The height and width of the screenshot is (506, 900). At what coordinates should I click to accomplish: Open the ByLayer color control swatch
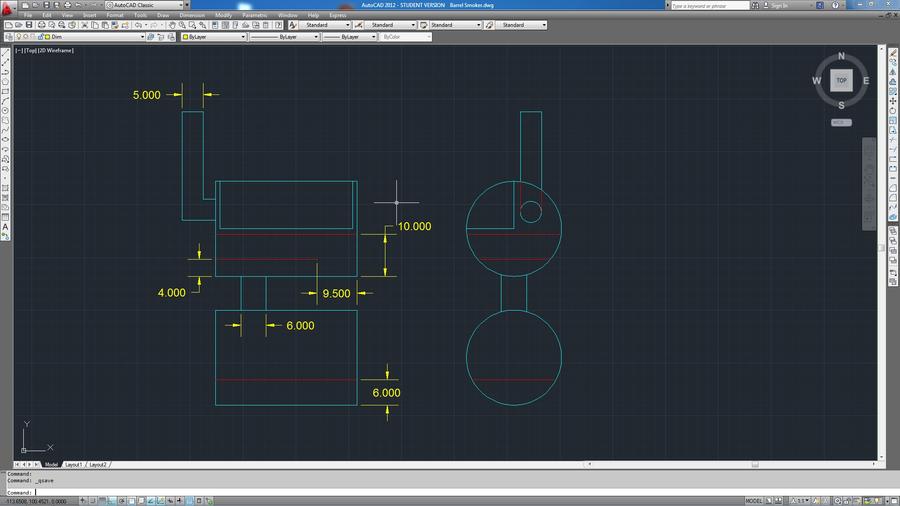187,37
